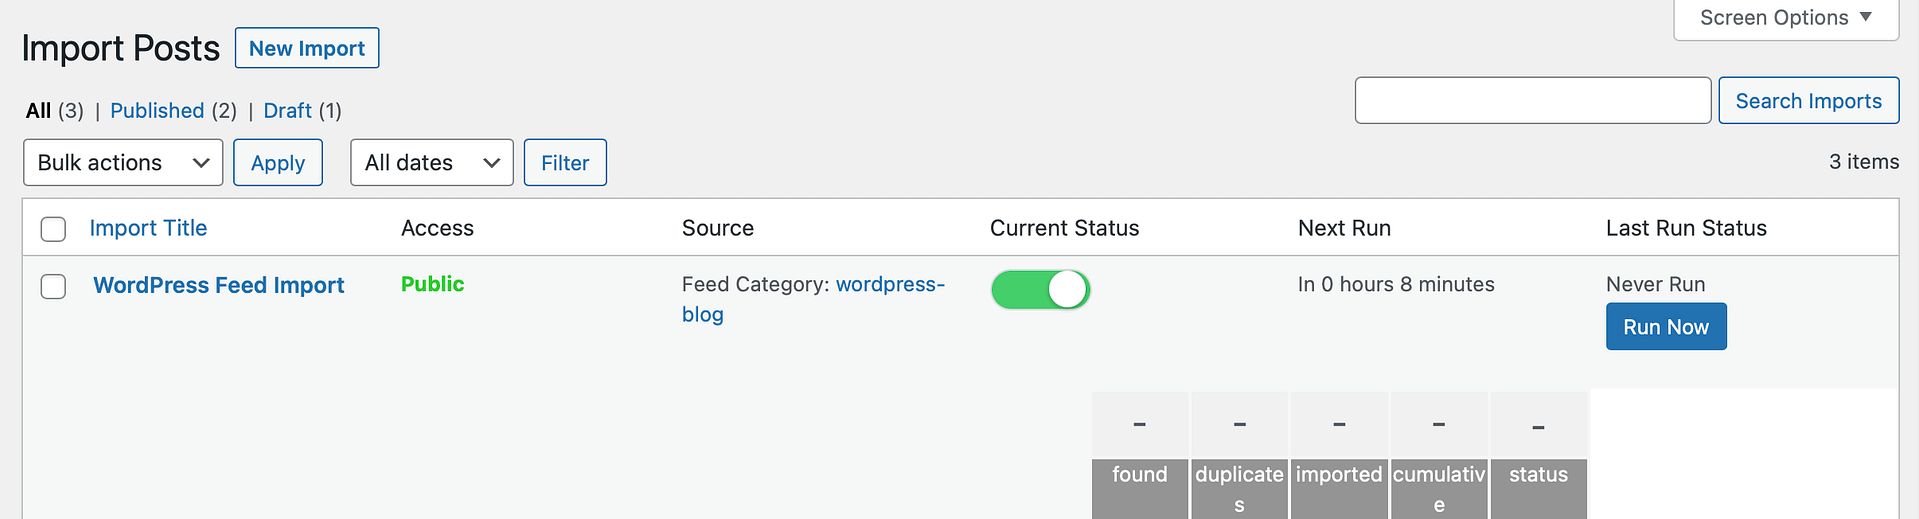Open the wordpress-blog feed category link

click(x=813, y=299)
